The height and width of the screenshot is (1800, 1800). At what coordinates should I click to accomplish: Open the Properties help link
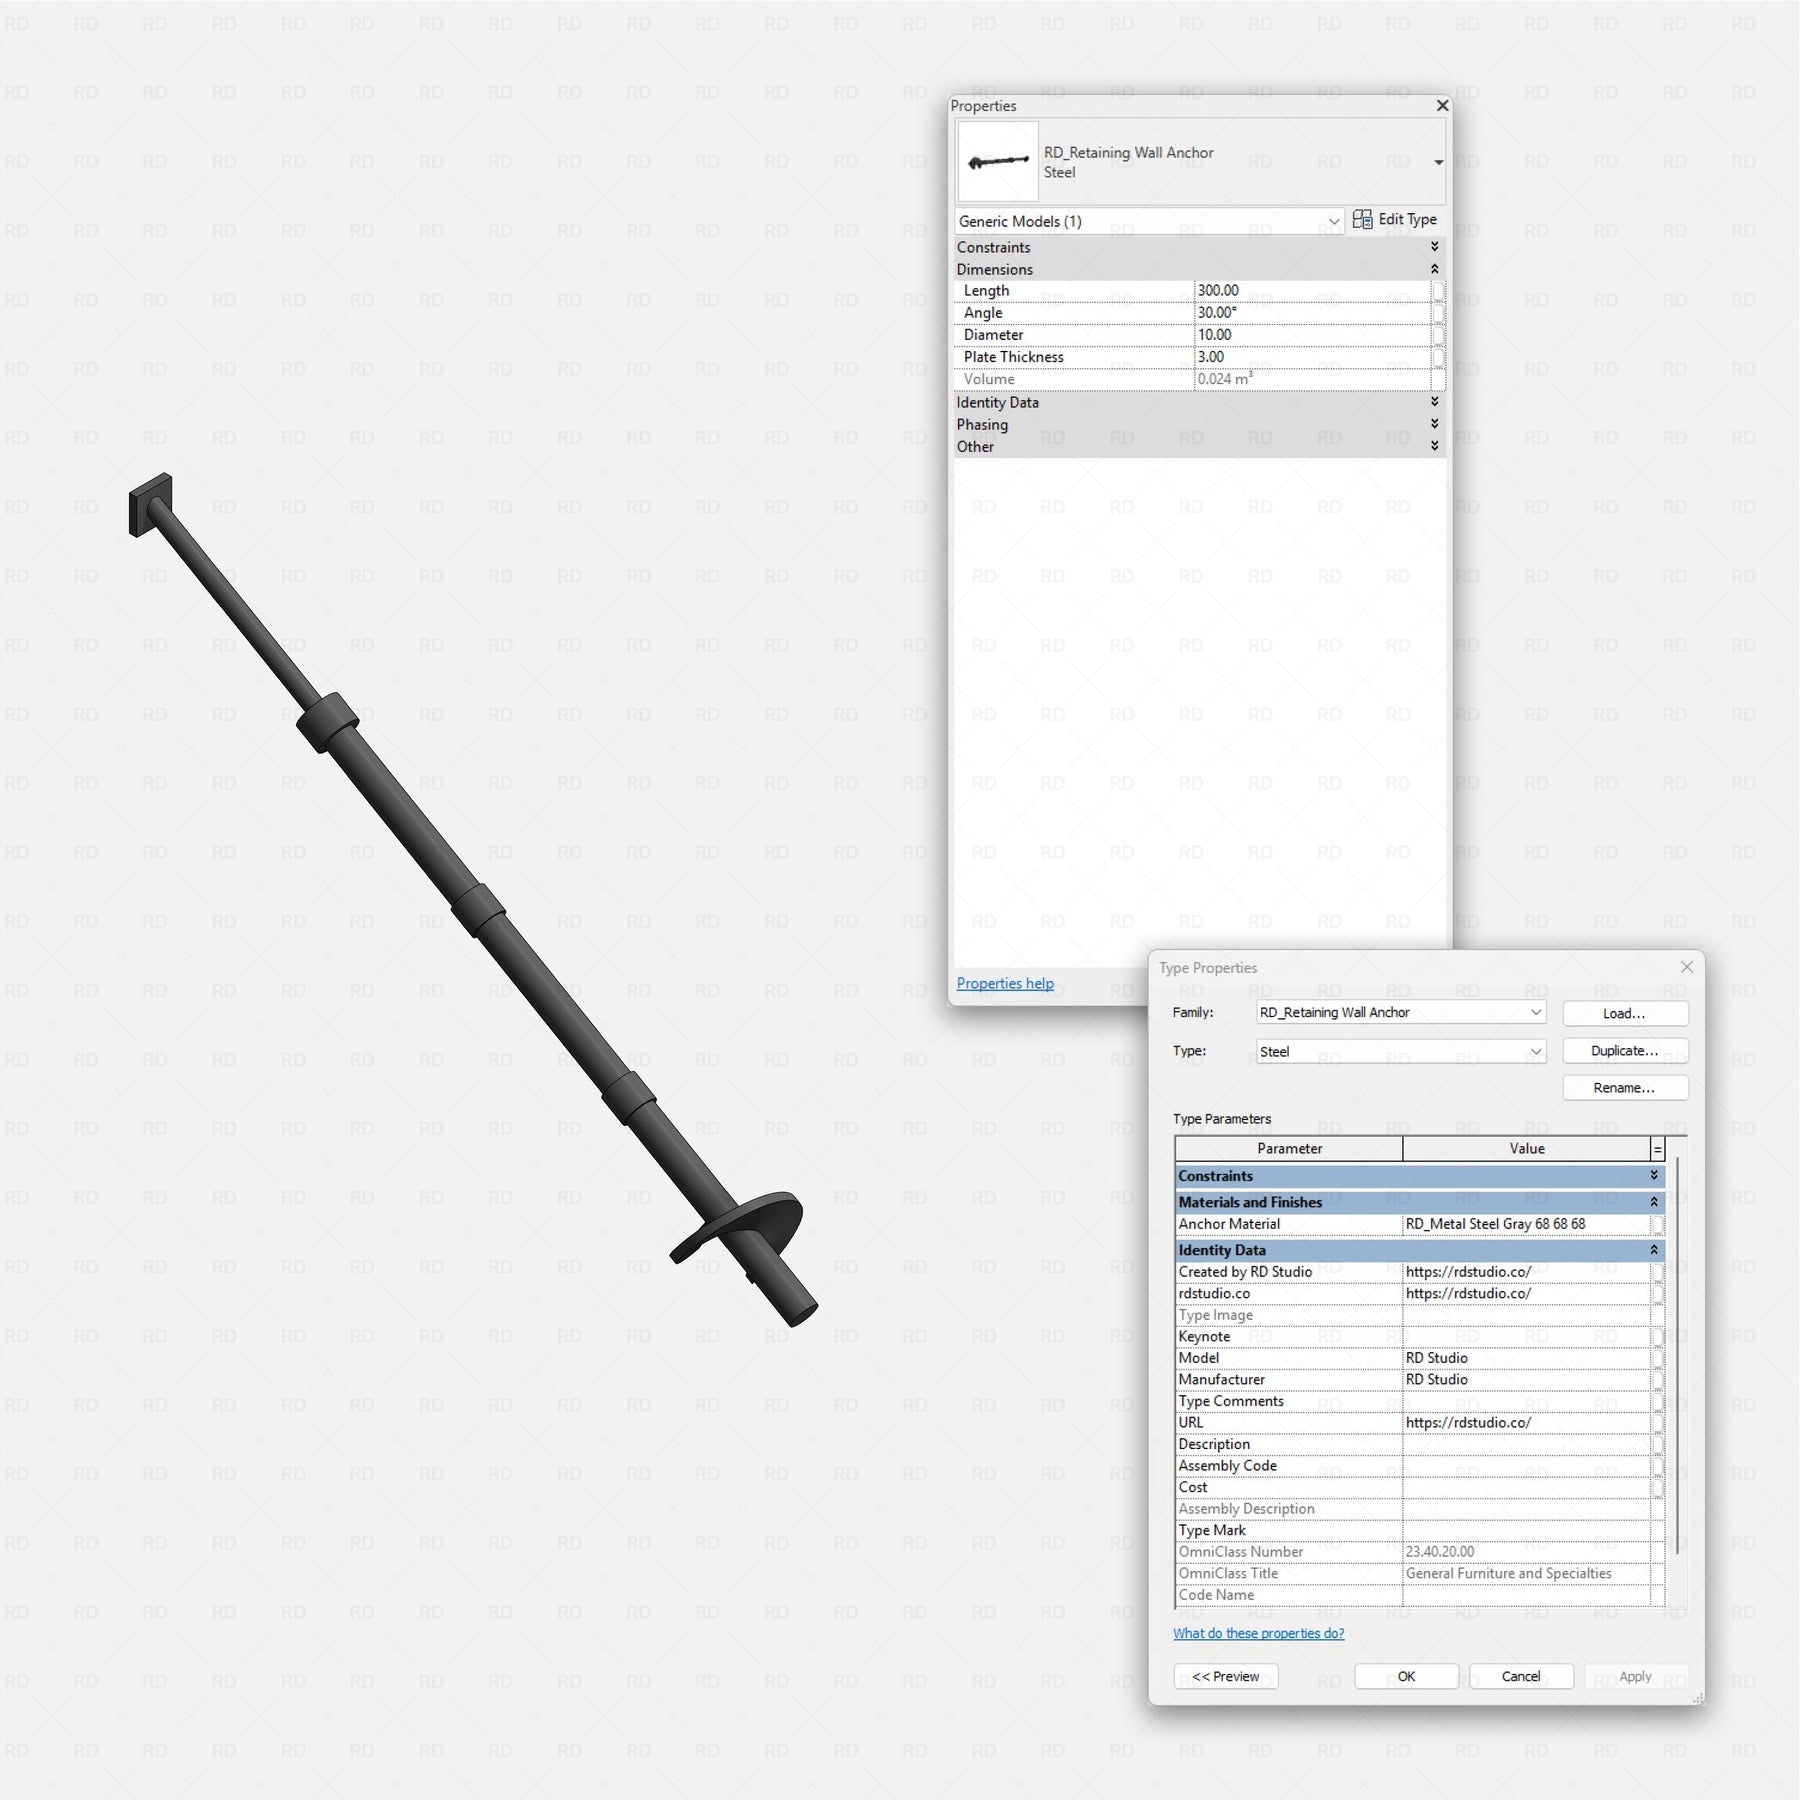pyautogui.click(x=1005, y=983)
